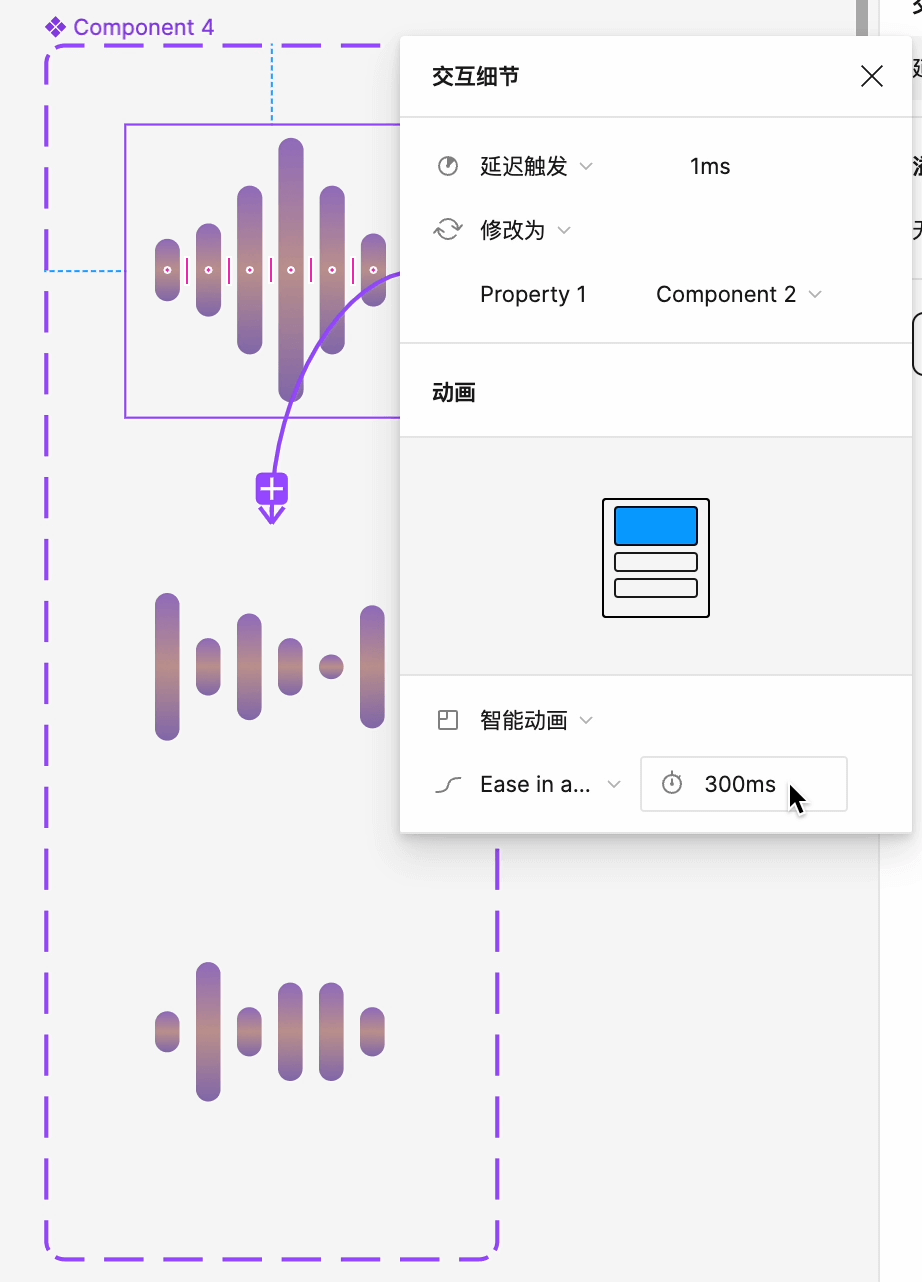Click the purple plus prototype connection node

(272, 489)
